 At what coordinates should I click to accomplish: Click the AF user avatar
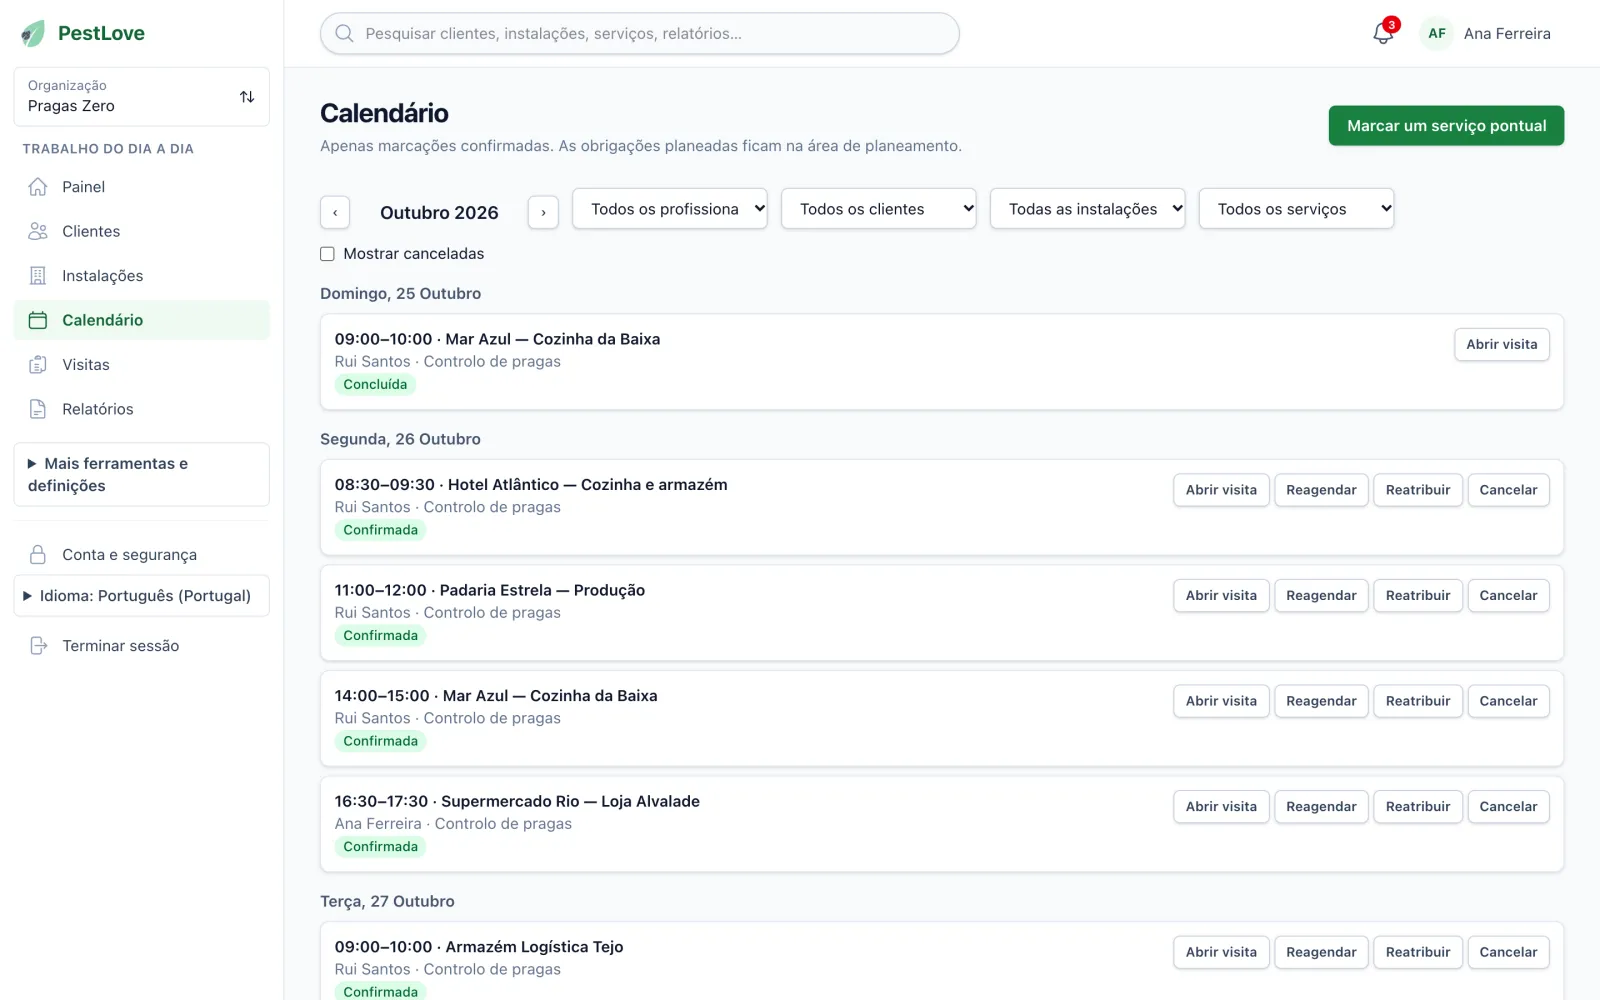click(1437, 33)
